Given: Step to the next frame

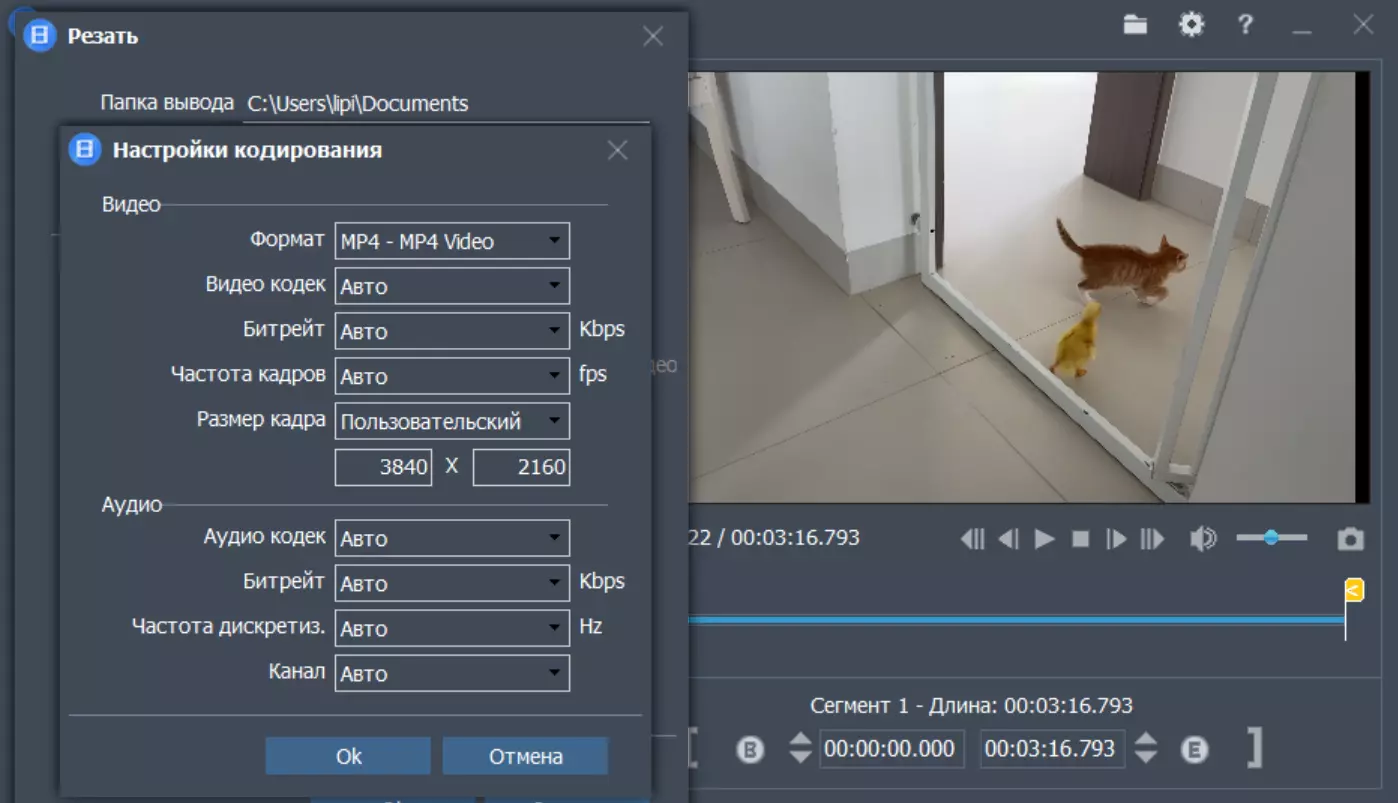Looking at the screenshot, I should (1116, 539).
